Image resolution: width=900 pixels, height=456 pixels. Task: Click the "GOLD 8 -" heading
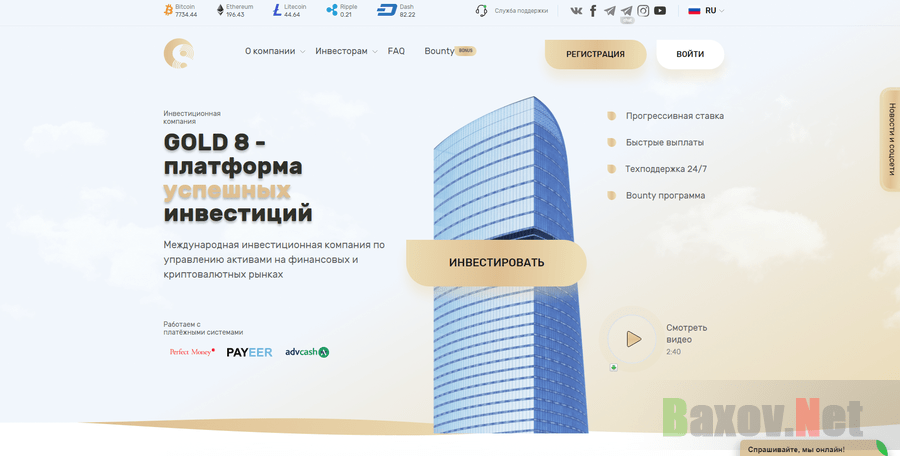click(x=214, y=142)
